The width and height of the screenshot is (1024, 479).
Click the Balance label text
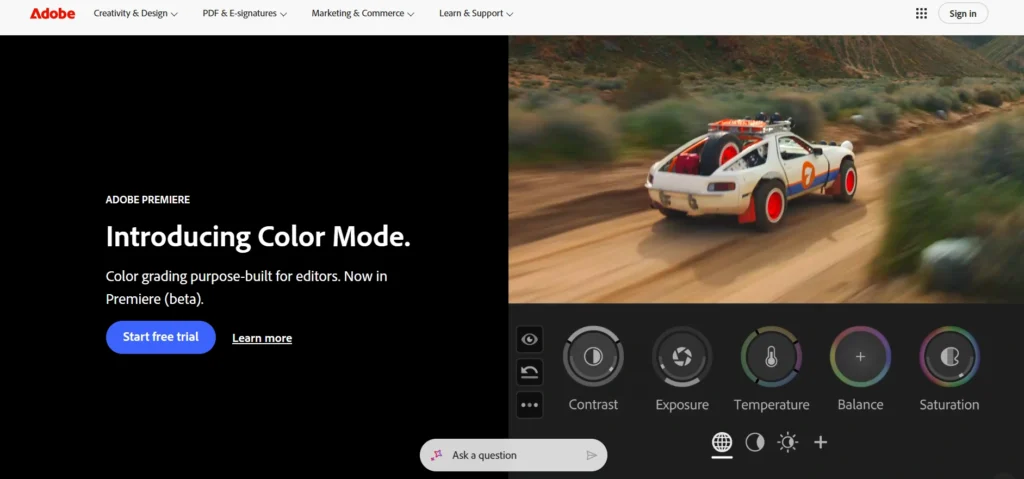[x=860, y=405]
